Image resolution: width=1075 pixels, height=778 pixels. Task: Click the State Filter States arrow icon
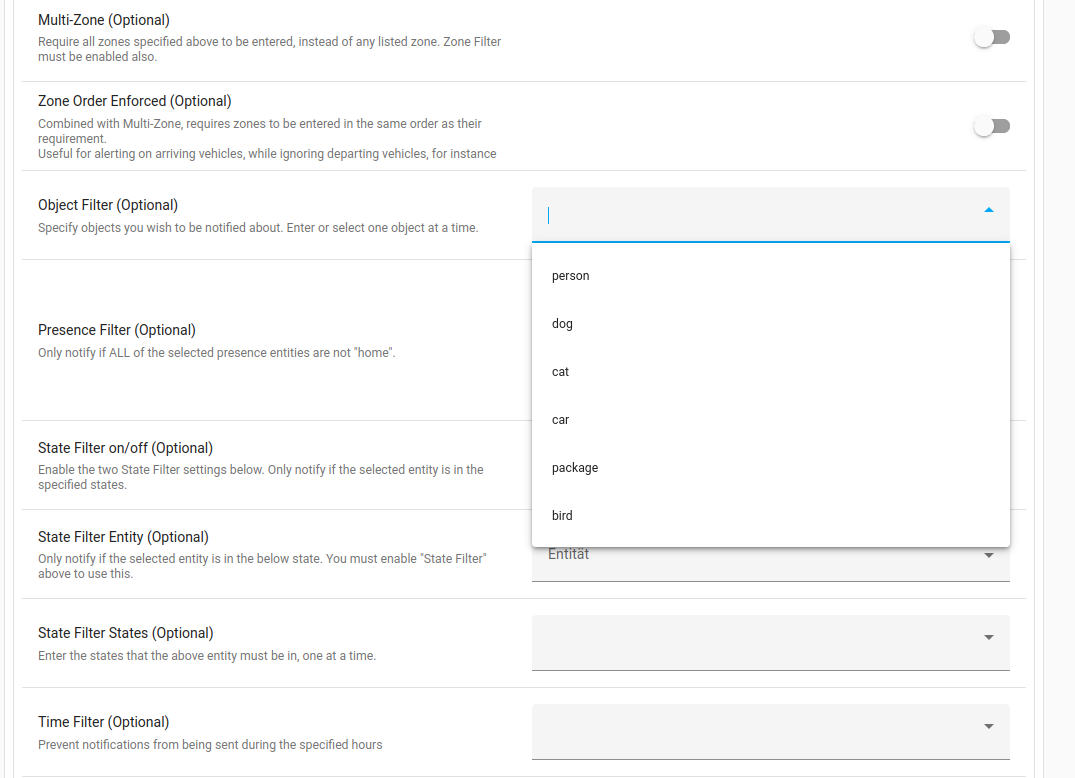pyautogui.click(x=988, y=638)
